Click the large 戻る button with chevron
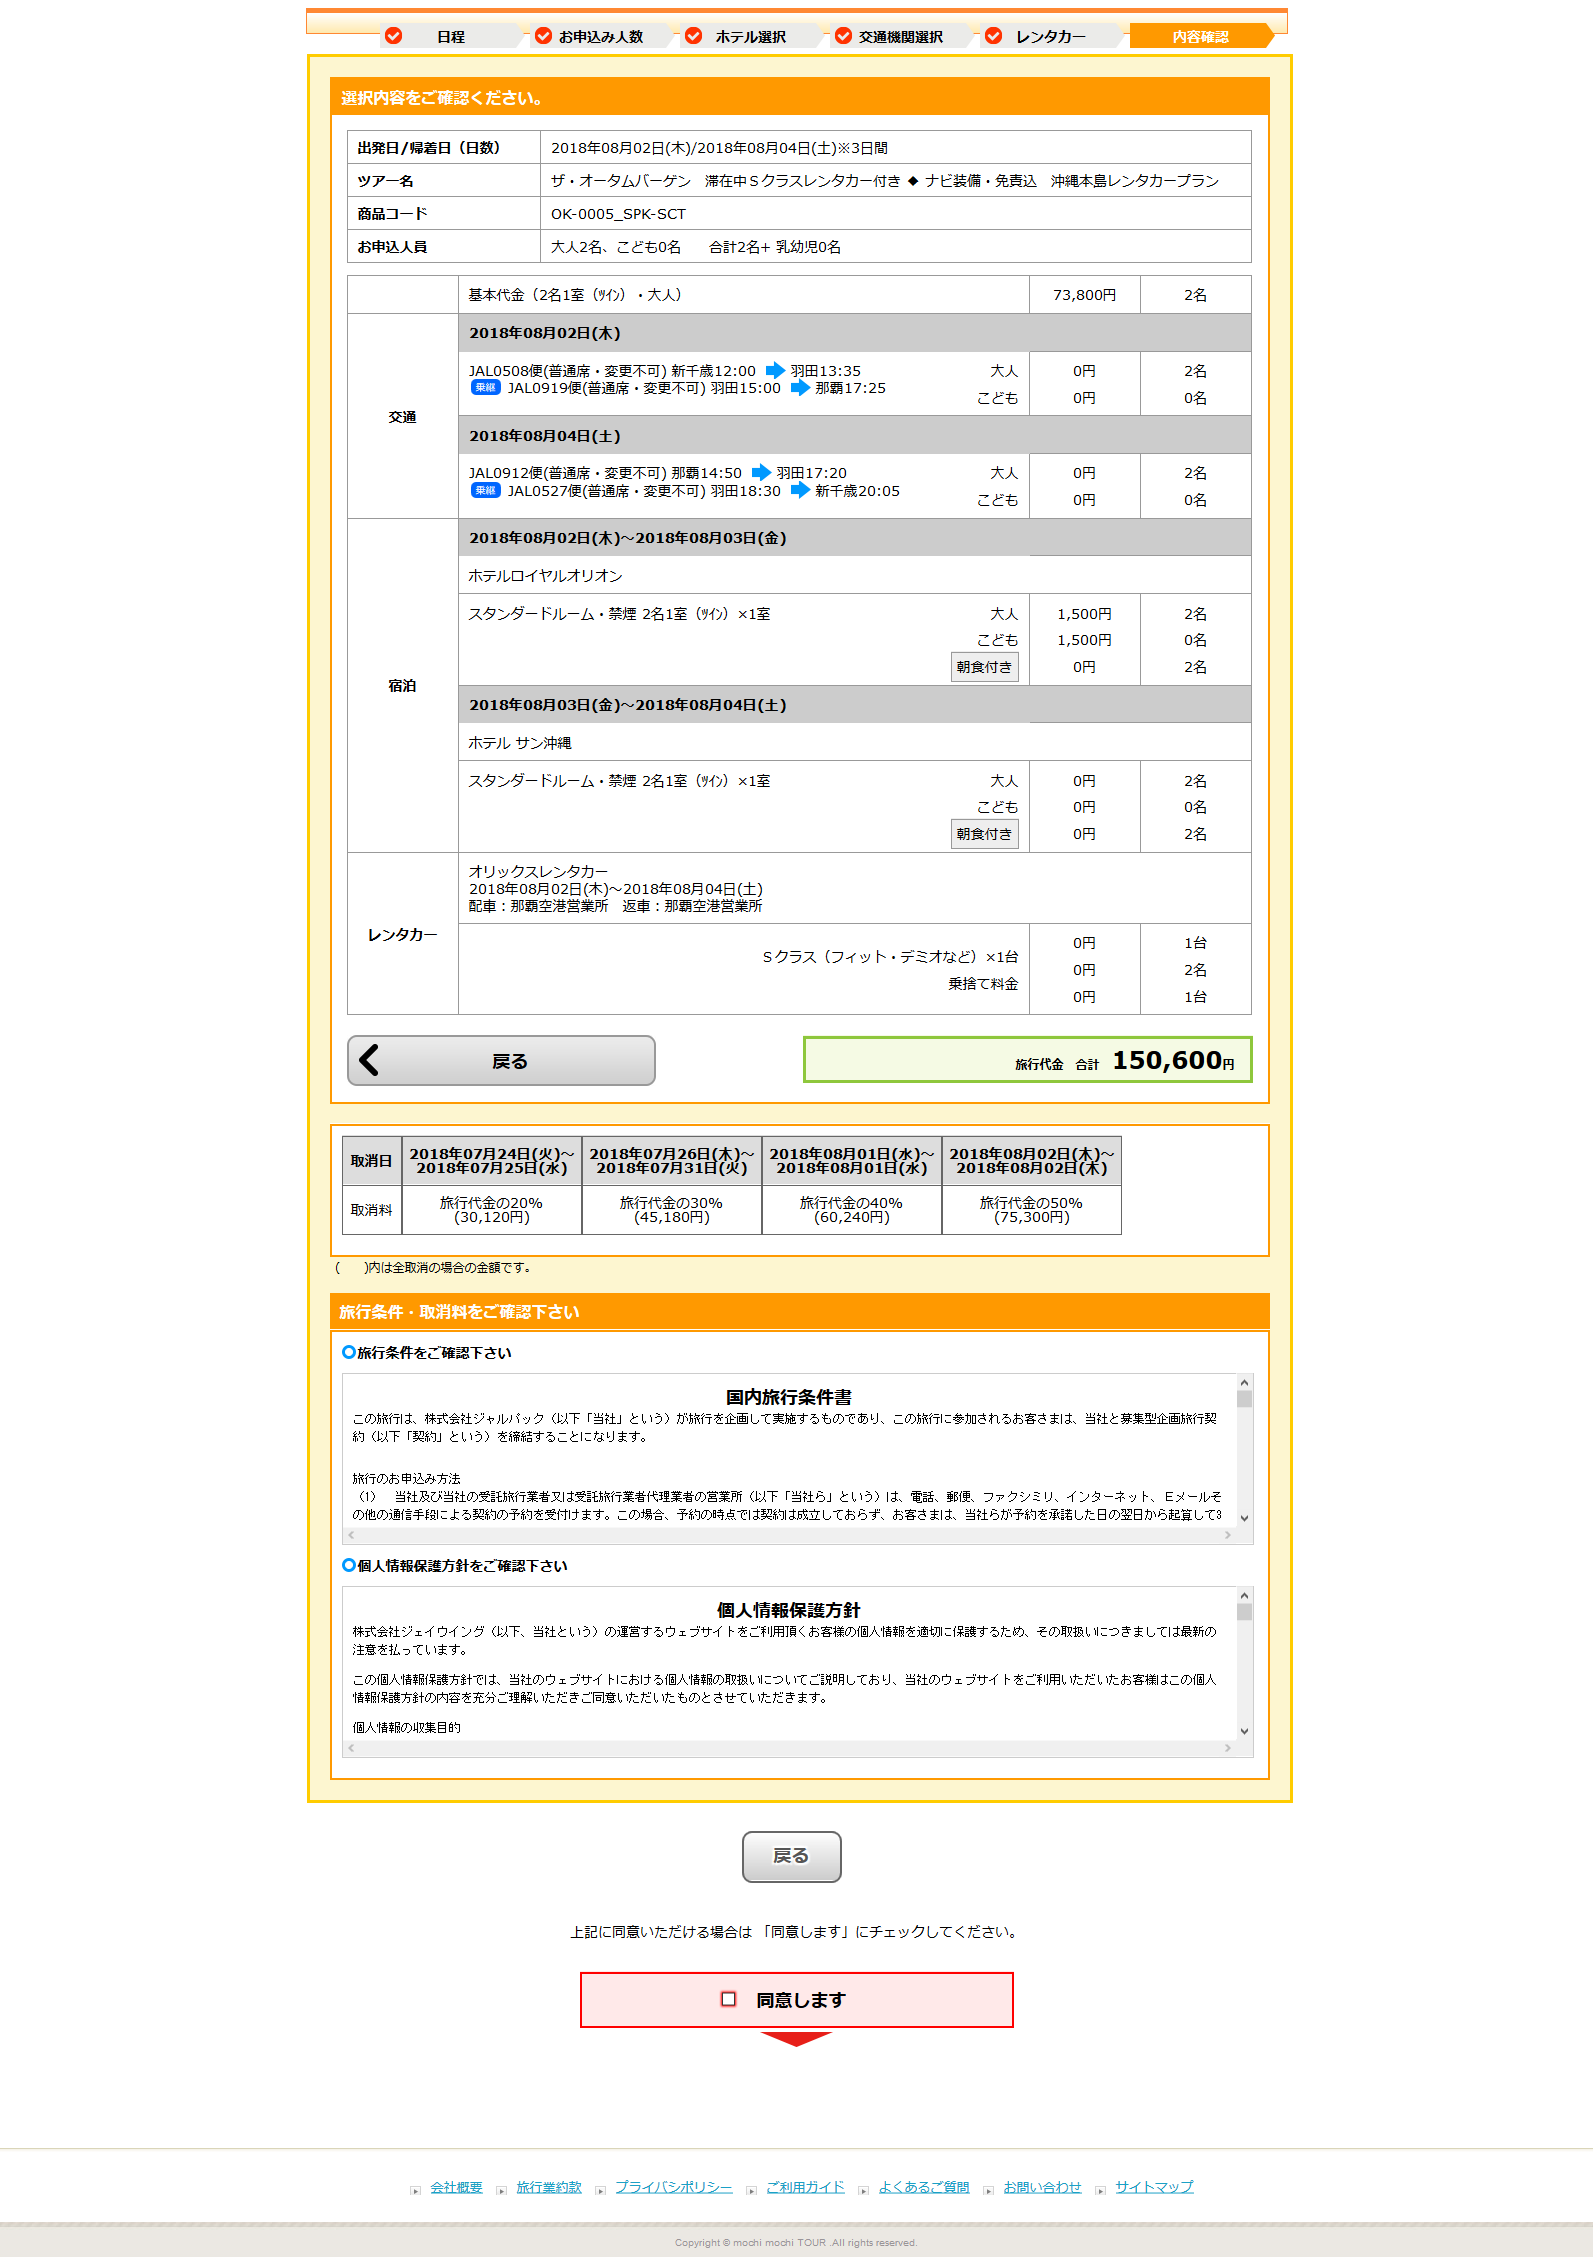The width and height of the screenshot is (1593, 2257). pyautogui.click(x=501, y=1061)
